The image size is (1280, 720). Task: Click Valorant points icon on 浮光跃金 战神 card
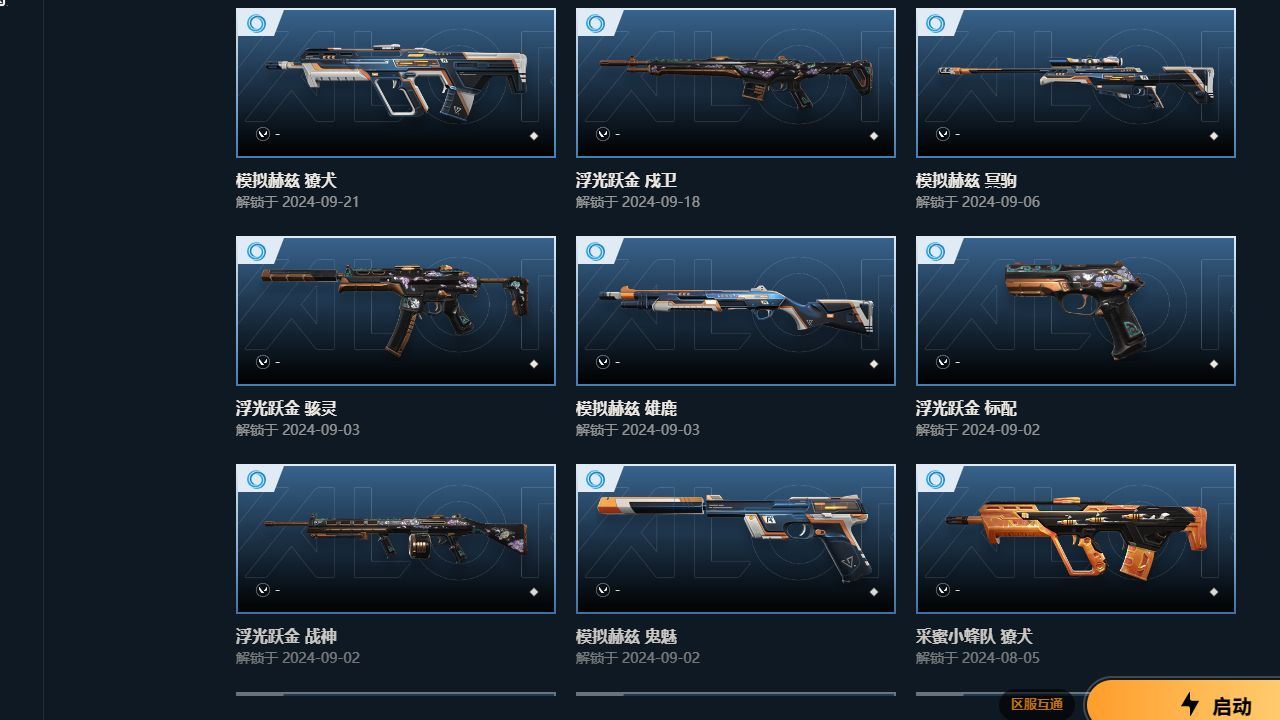pos(262,590)
